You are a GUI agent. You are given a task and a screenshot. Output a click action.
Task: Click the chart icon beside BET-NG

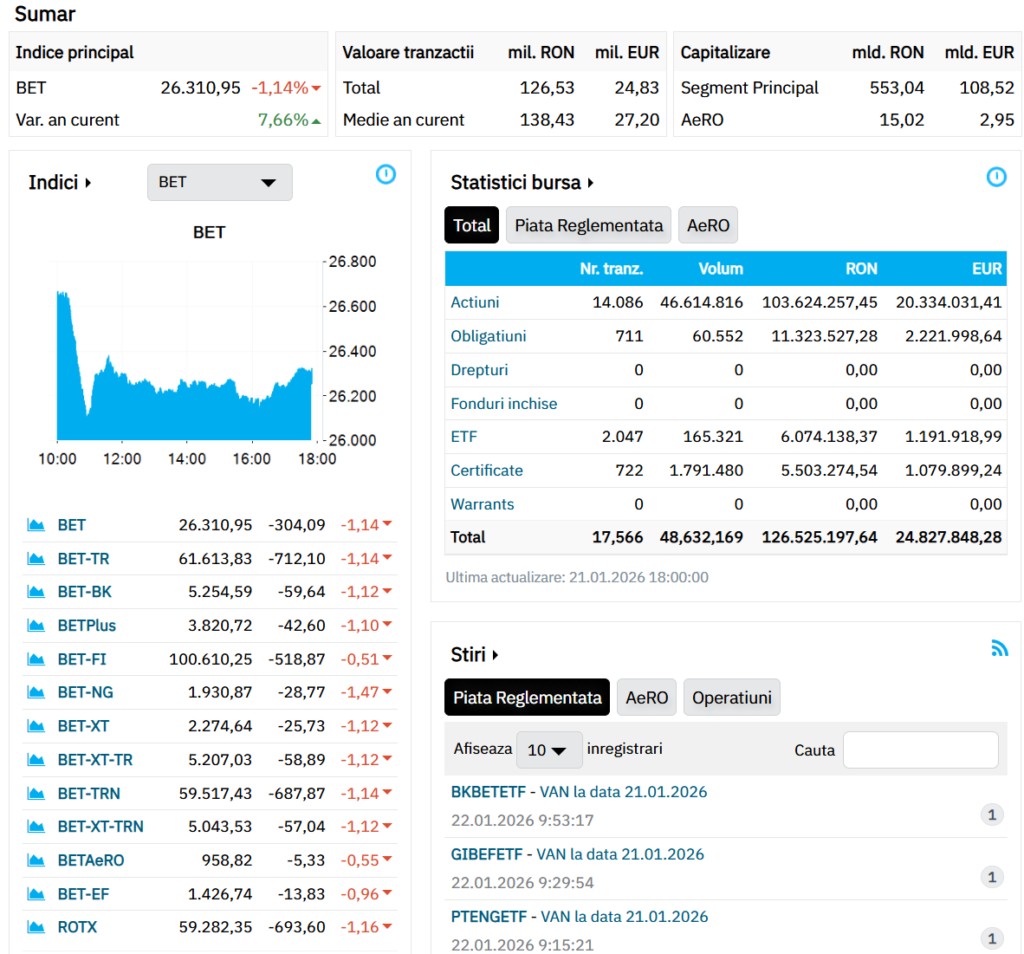click(x=37, y=693)
